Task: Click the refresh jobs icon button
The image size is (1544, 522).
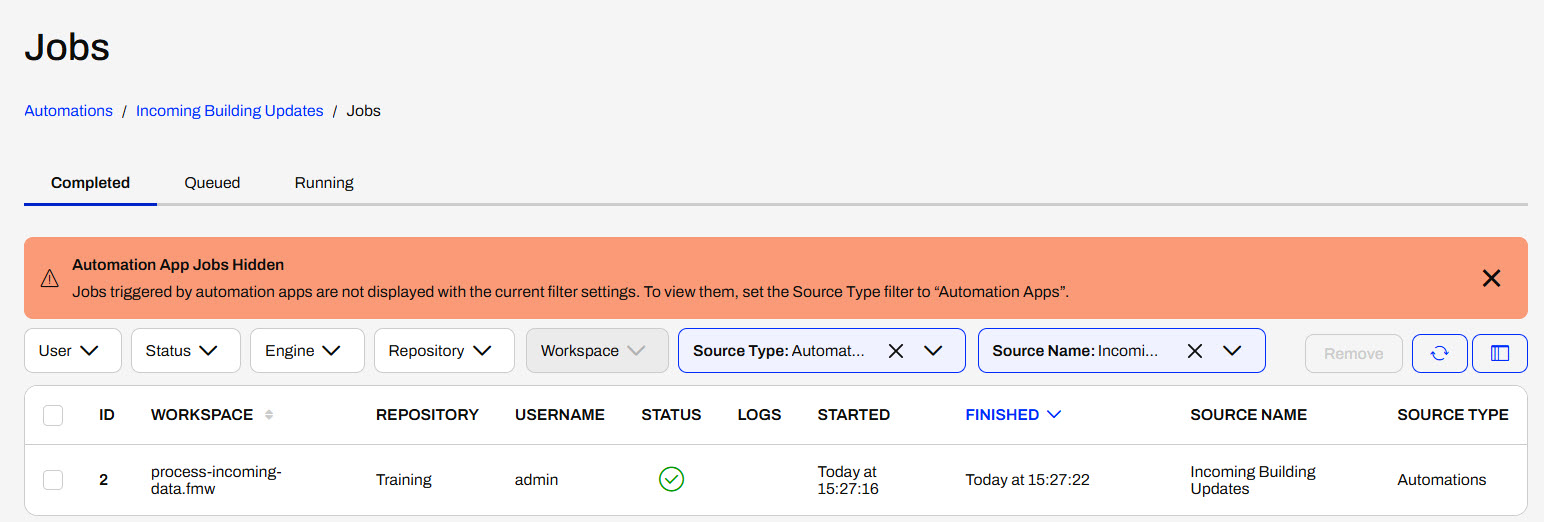Action: click(1439, 353)
